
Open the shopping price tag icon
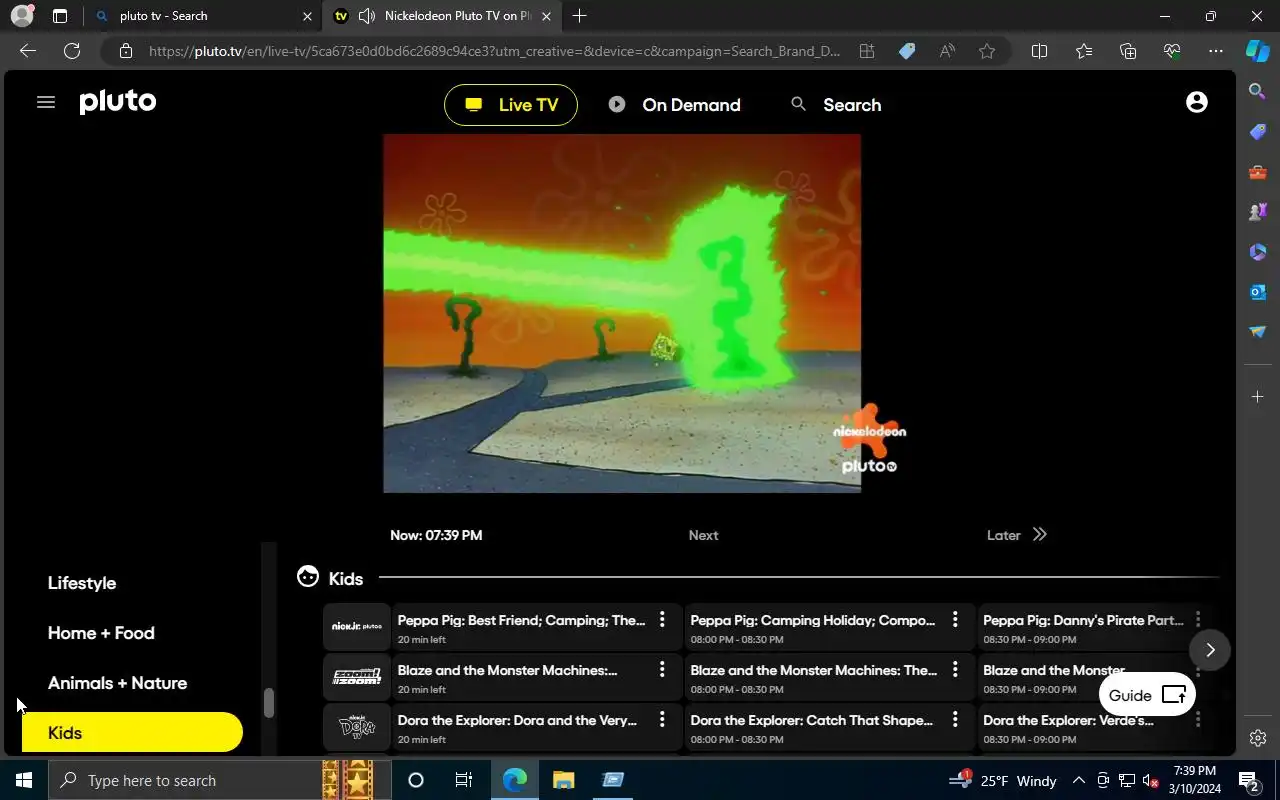(907, 51)
